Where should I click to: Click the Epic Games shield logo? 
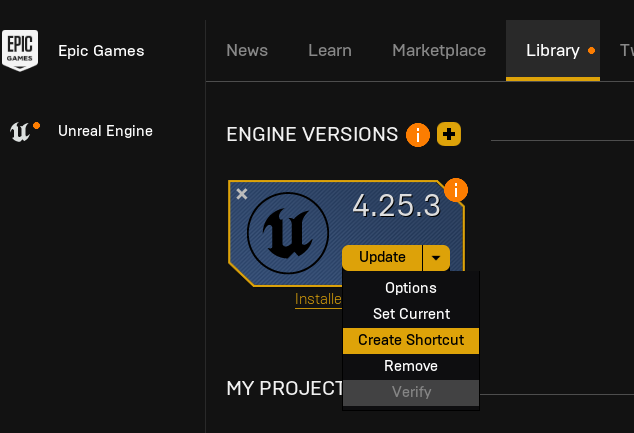tap(20, 50)
